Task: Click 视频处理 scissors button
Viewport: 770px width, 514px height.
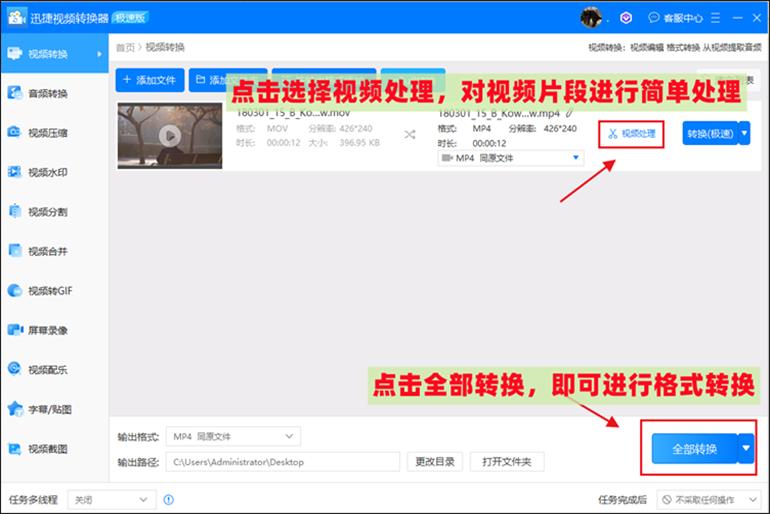Action: 632,134
